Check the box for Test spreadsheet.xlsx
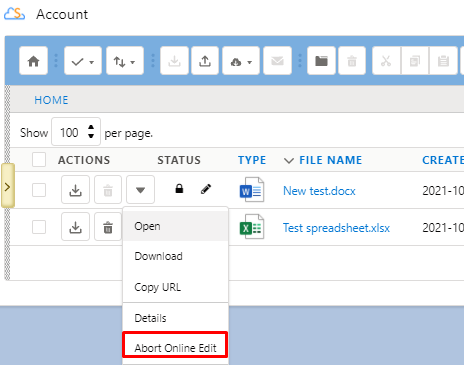 [39, 227]
